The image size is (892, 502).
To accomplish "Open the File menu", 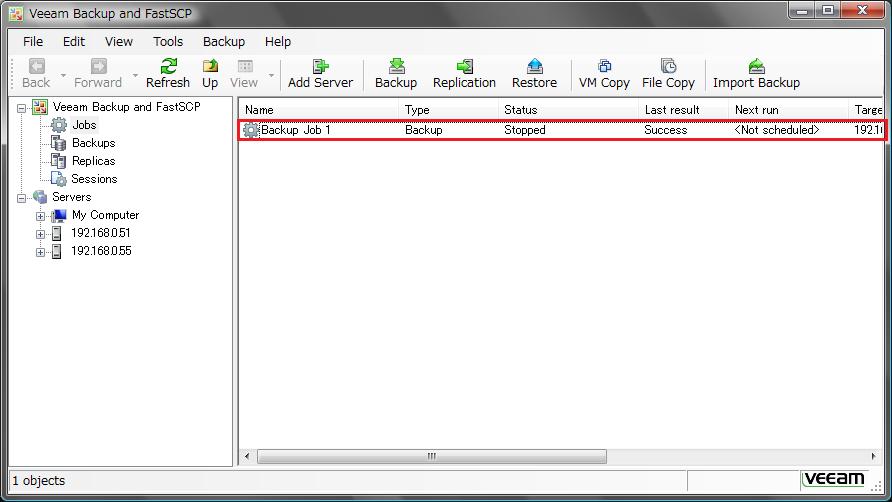I will coord(33,42).
